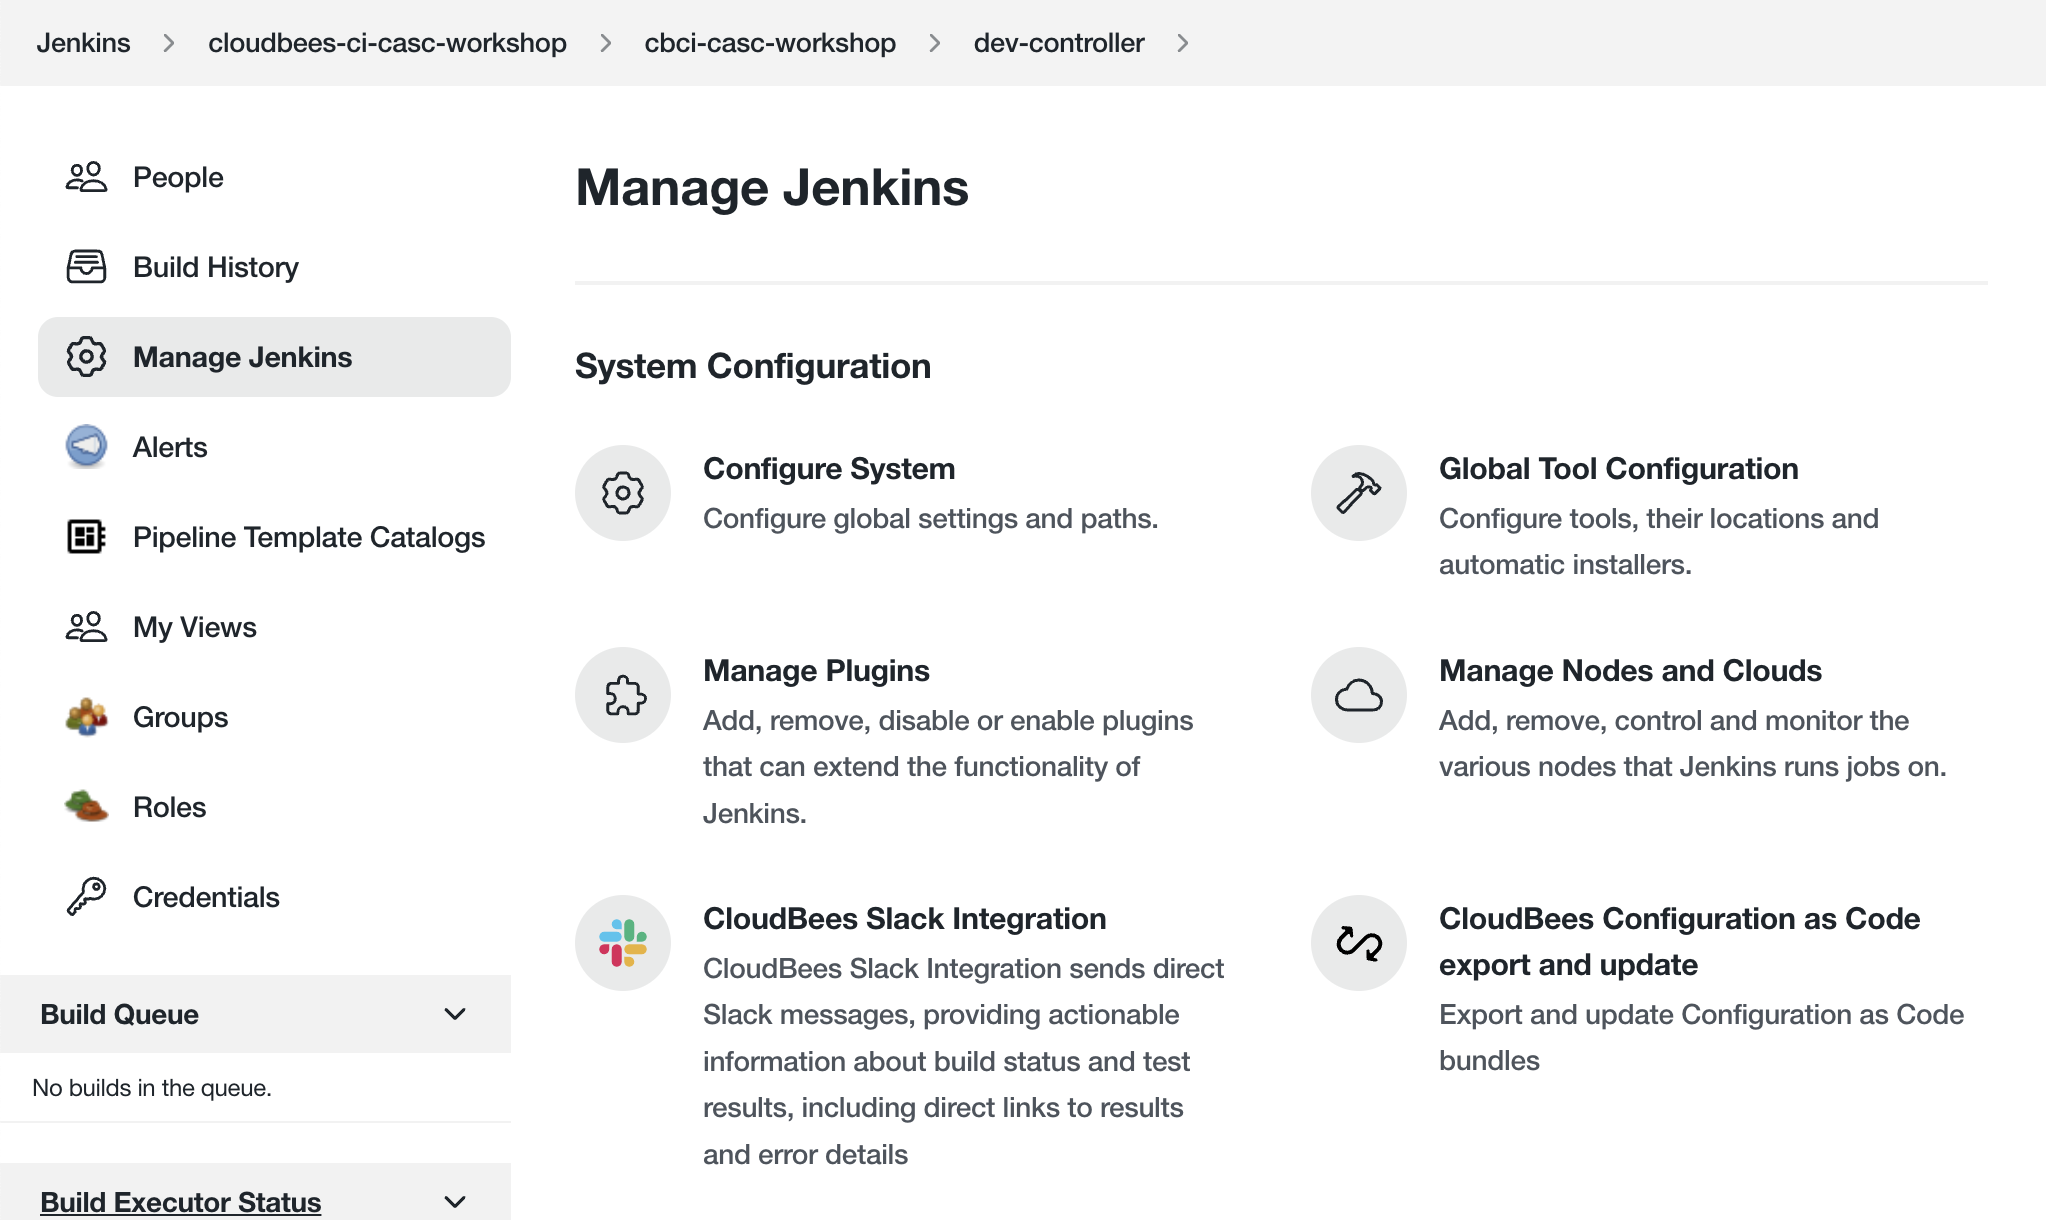The width and height of the screenshot is (2046, 1220).
Task: Open the Build Executor Status link
Action: 180,1201
